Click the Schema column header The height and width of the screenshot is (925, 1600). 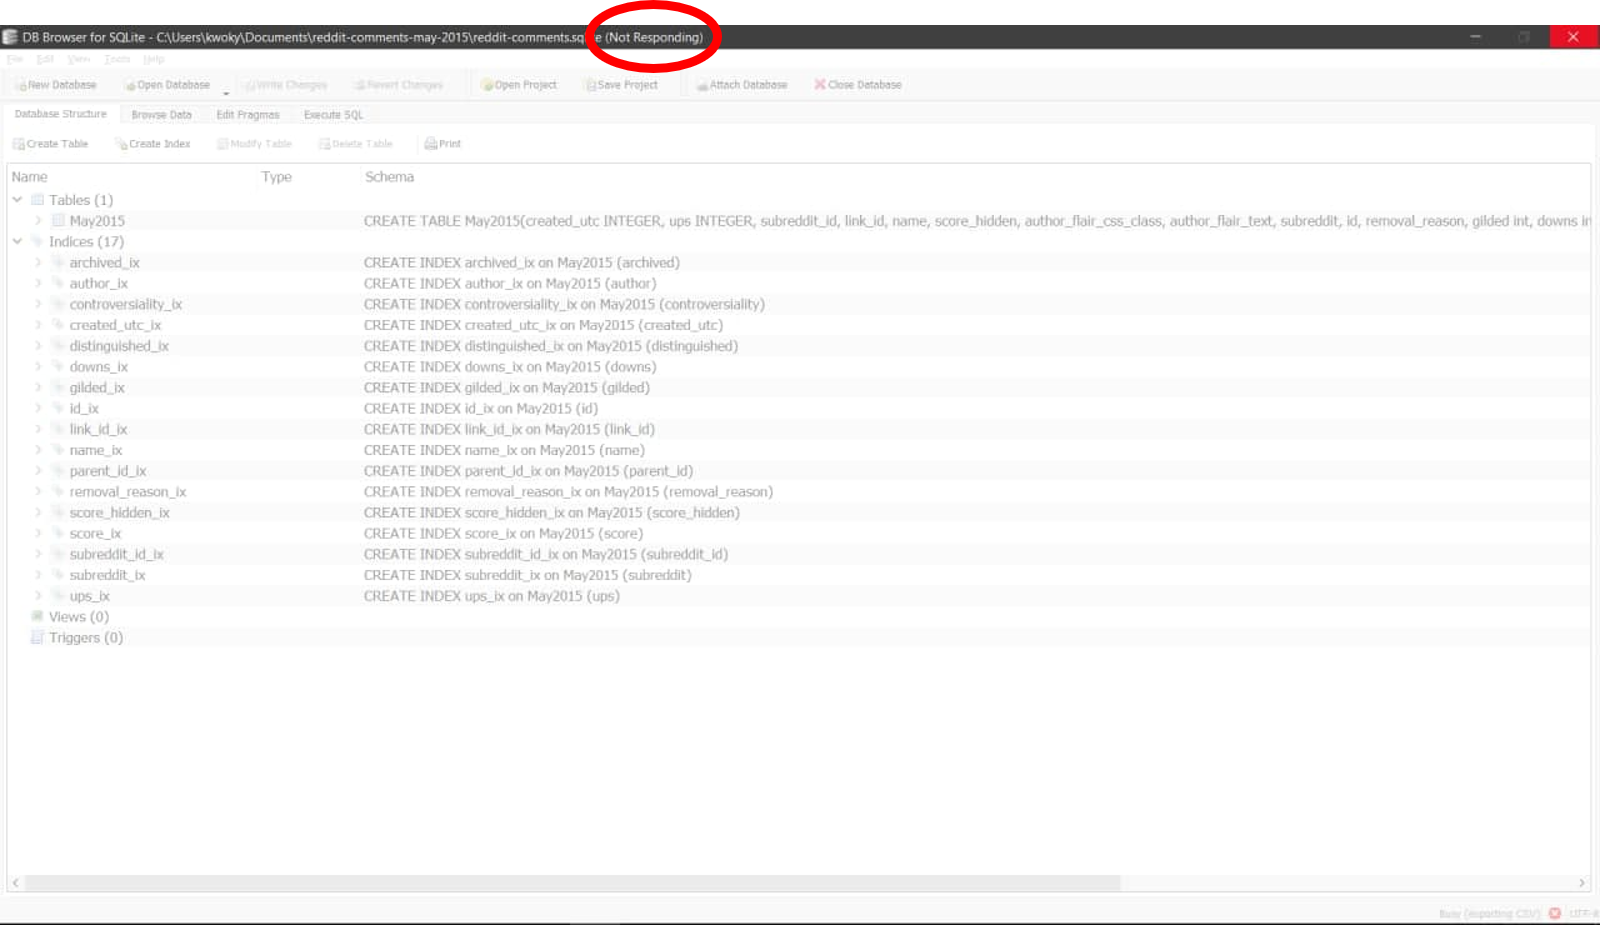point(389,177)
